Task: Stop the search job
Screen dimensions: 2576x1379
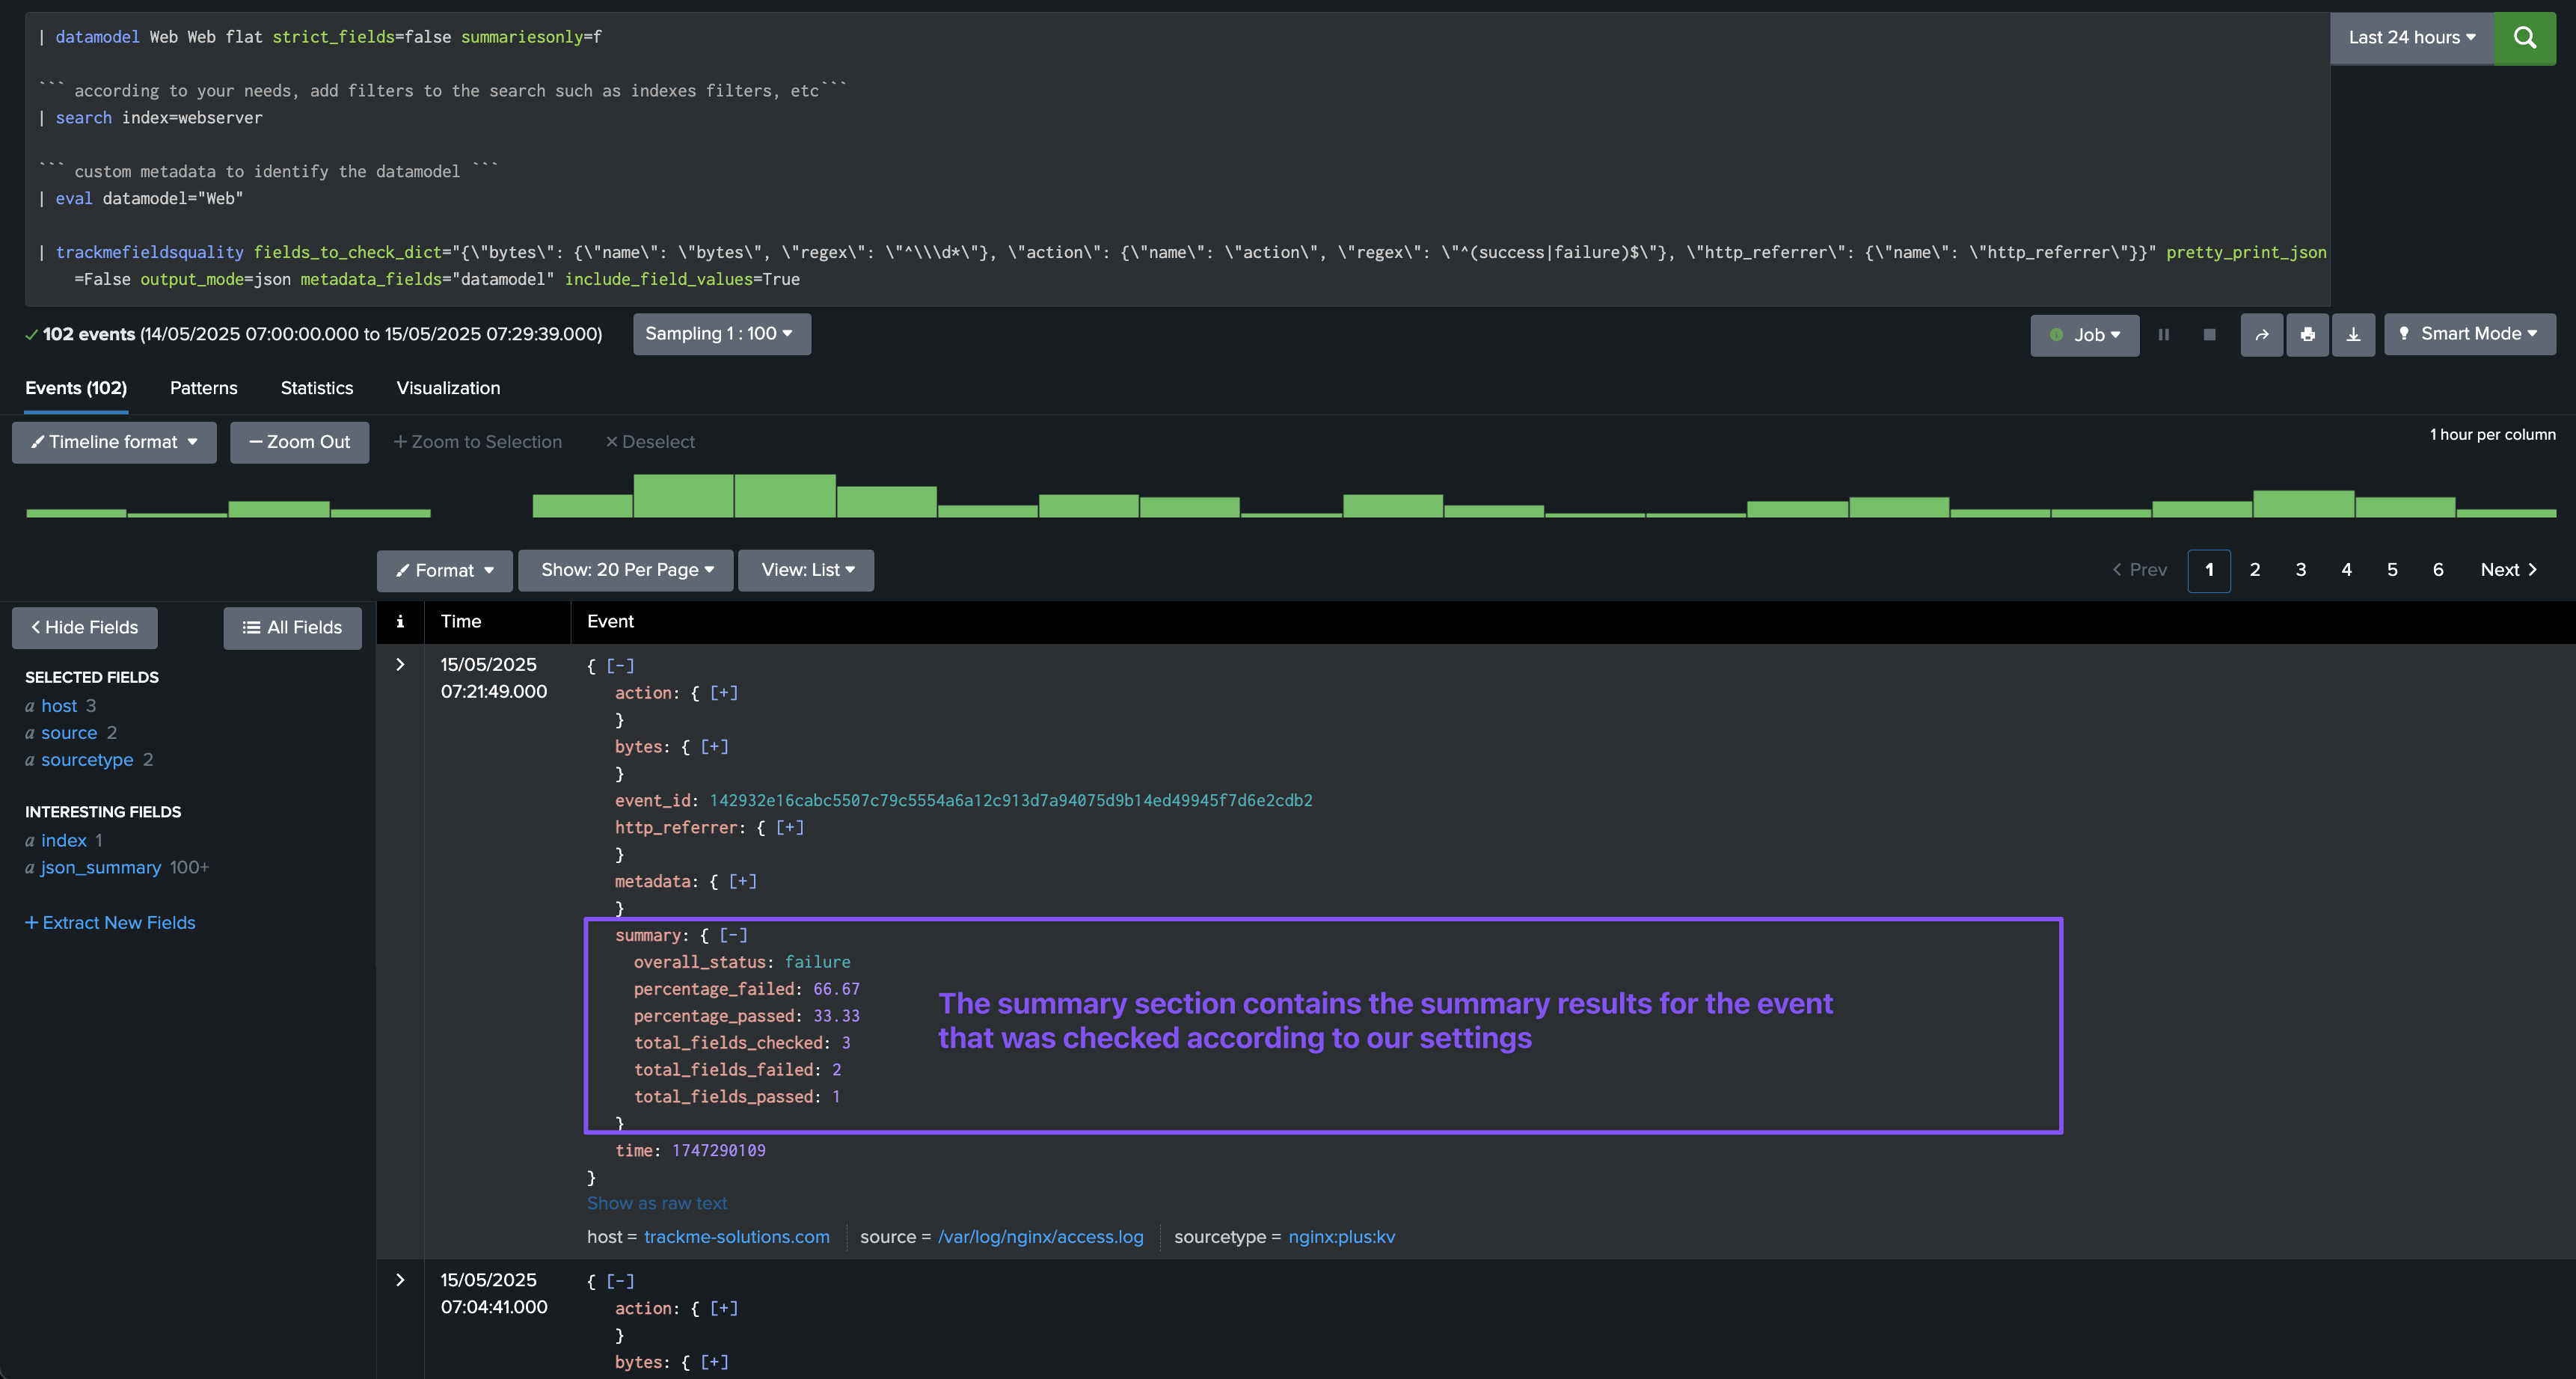Action: coord(2209,335)
